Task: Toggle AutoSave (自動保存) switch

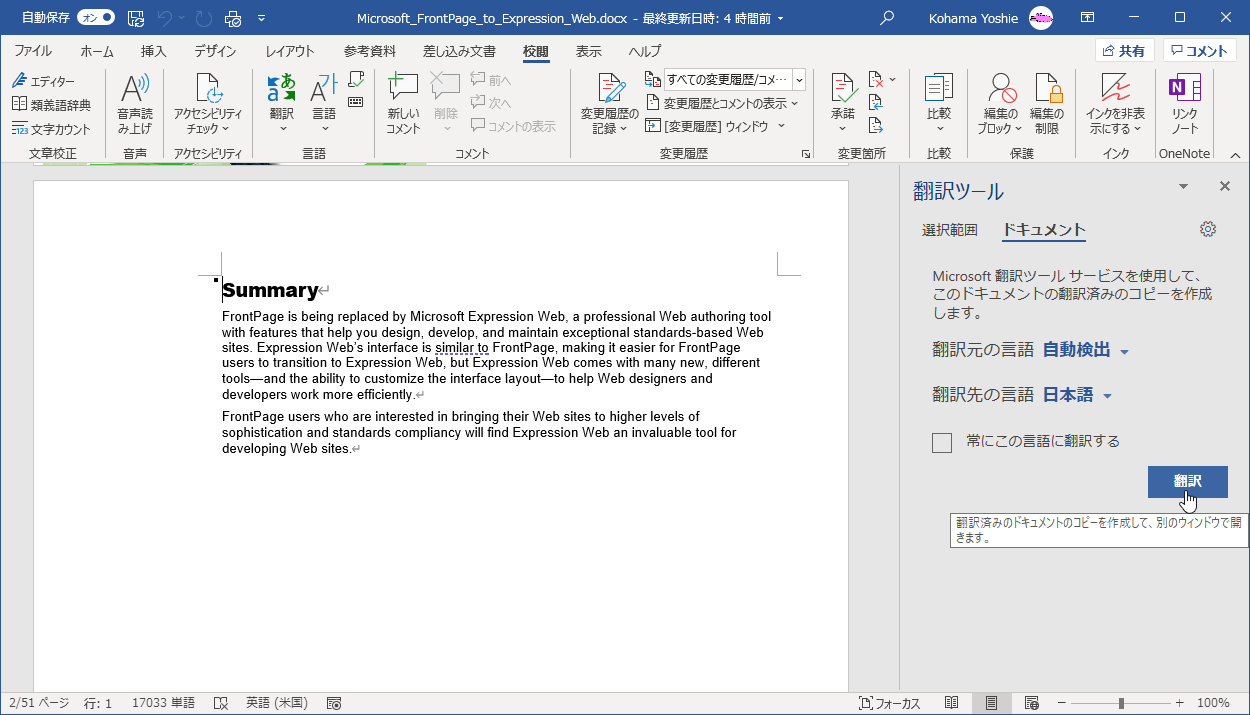Action: tap(96, 18)
